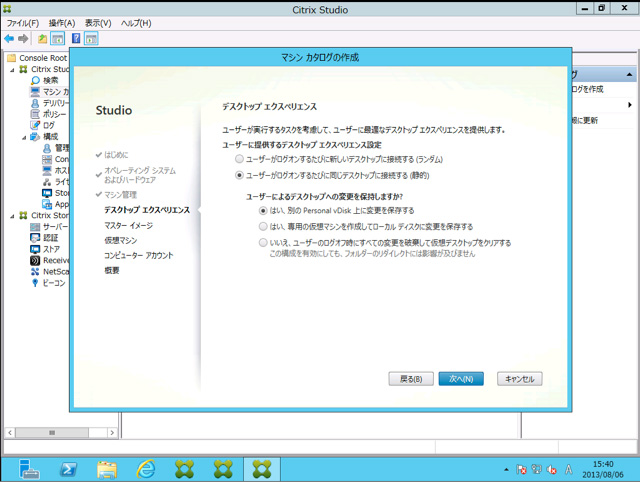Viewport: 640px width, 482px height.
Task: Open Server Manager from taskbar
Action: coord(29,469)
